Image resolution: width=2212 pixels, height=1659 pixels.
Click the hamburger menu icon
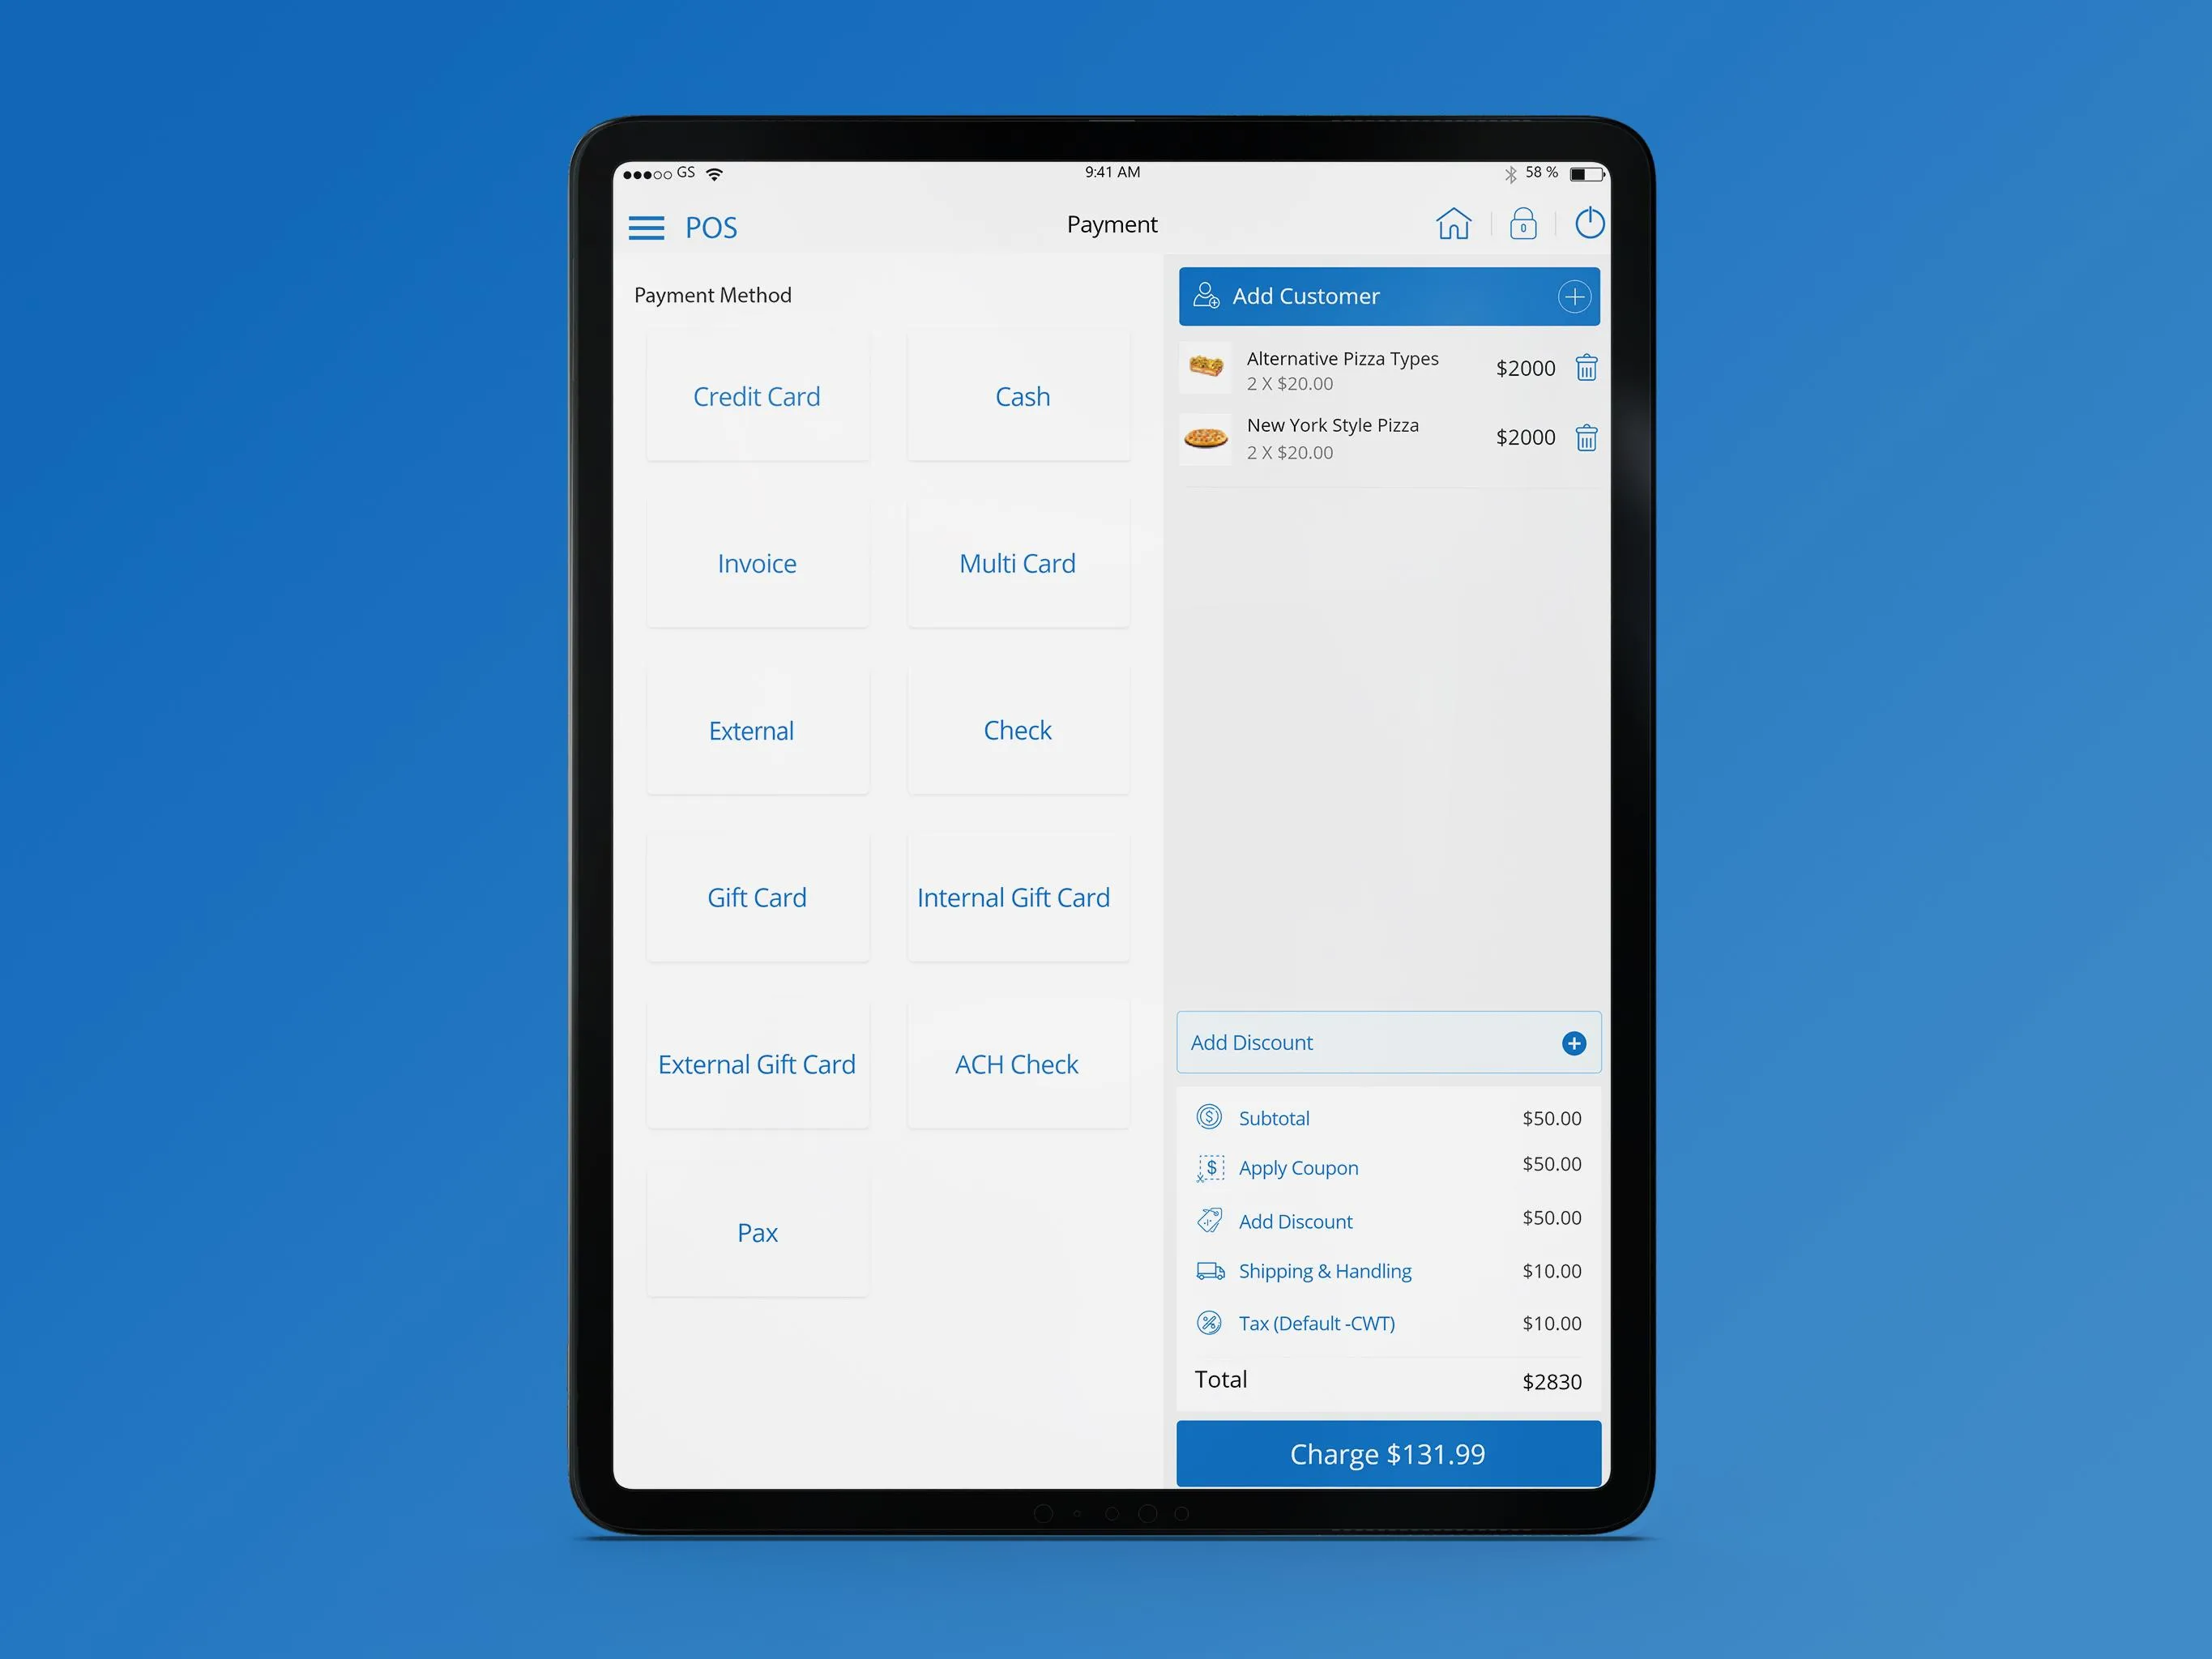pyautogui.click(x=645, y=227)
